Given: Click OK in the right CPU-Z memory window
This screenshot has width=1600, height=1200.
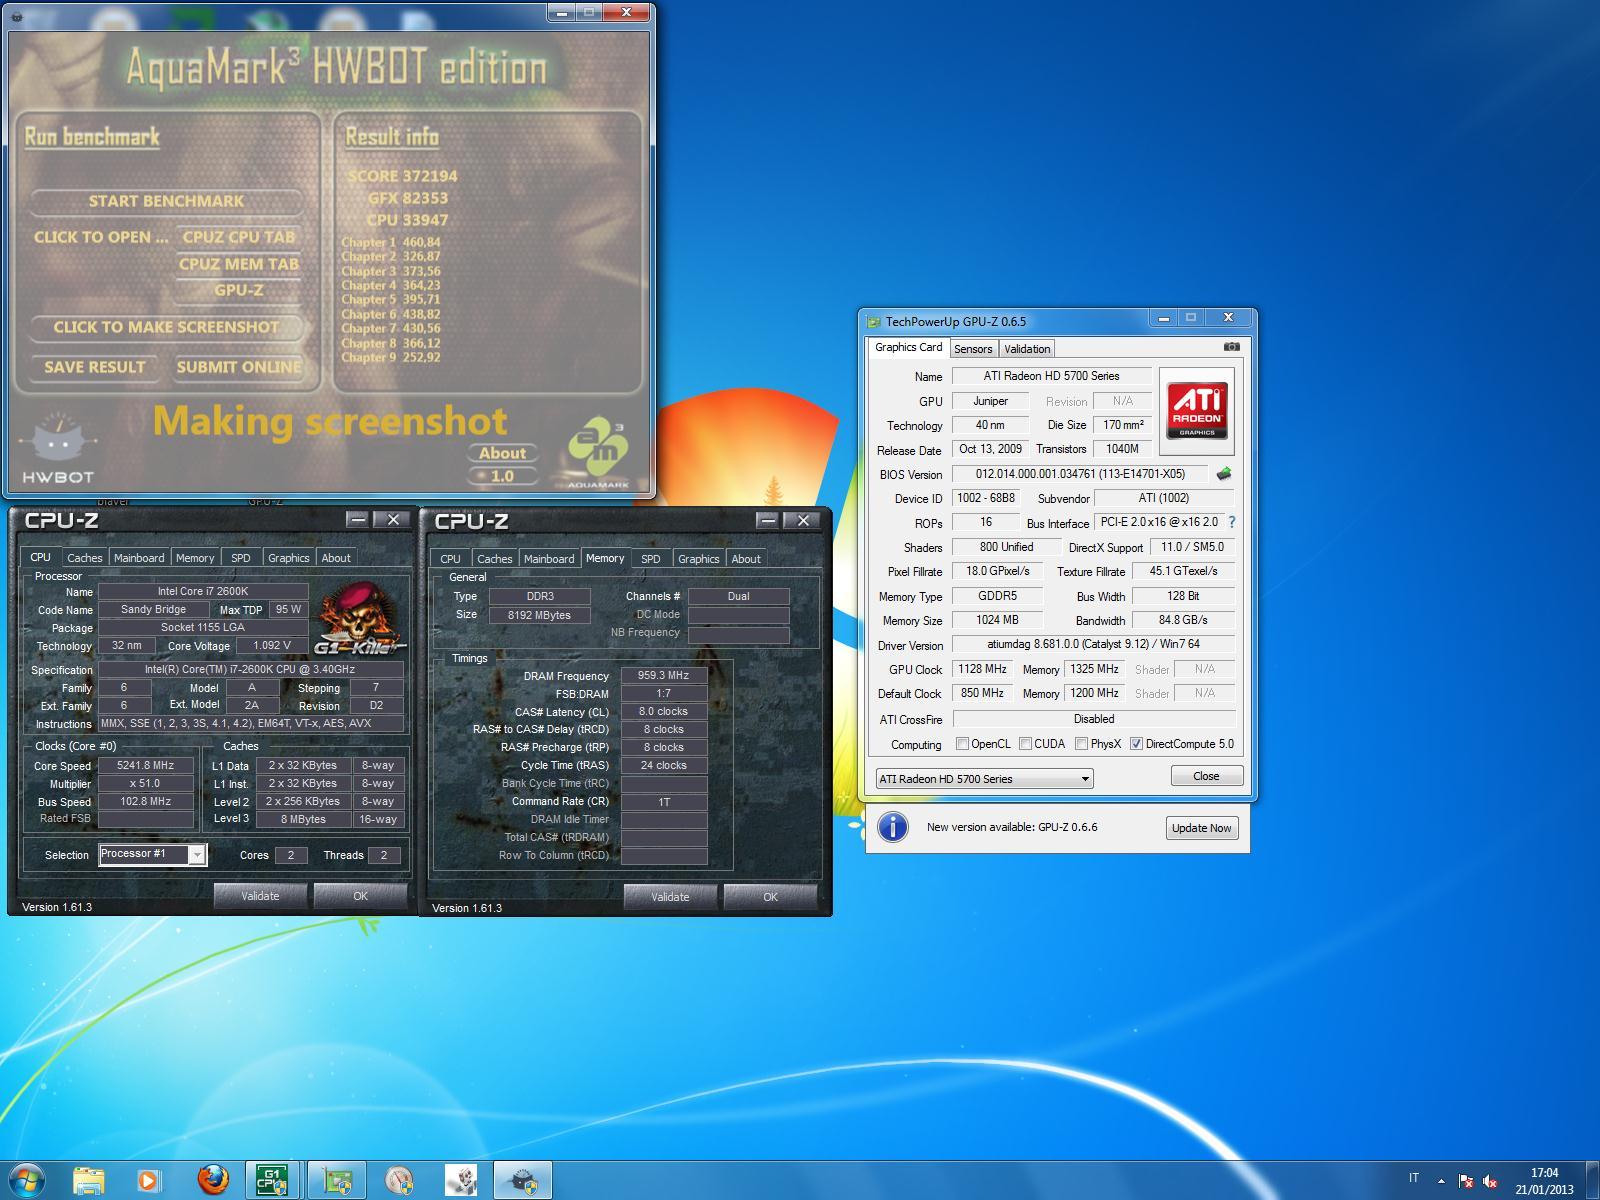Looking at the screenshot, I should point(770,897).
